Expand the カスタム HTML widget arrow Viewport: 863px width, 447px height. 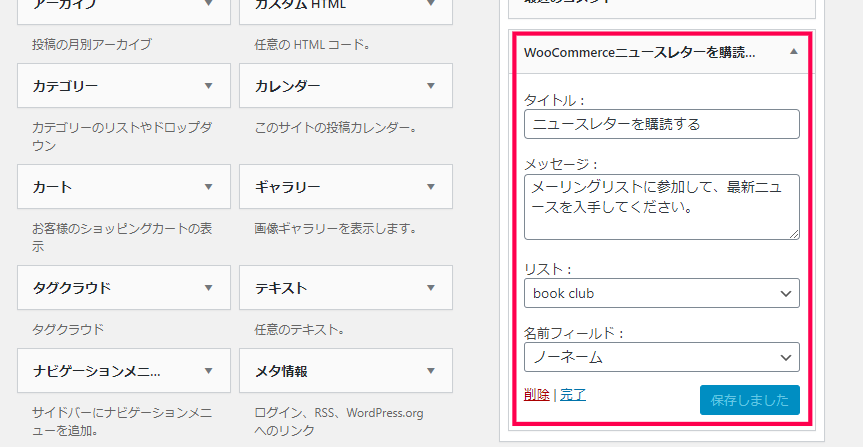(x=431, y=4)
